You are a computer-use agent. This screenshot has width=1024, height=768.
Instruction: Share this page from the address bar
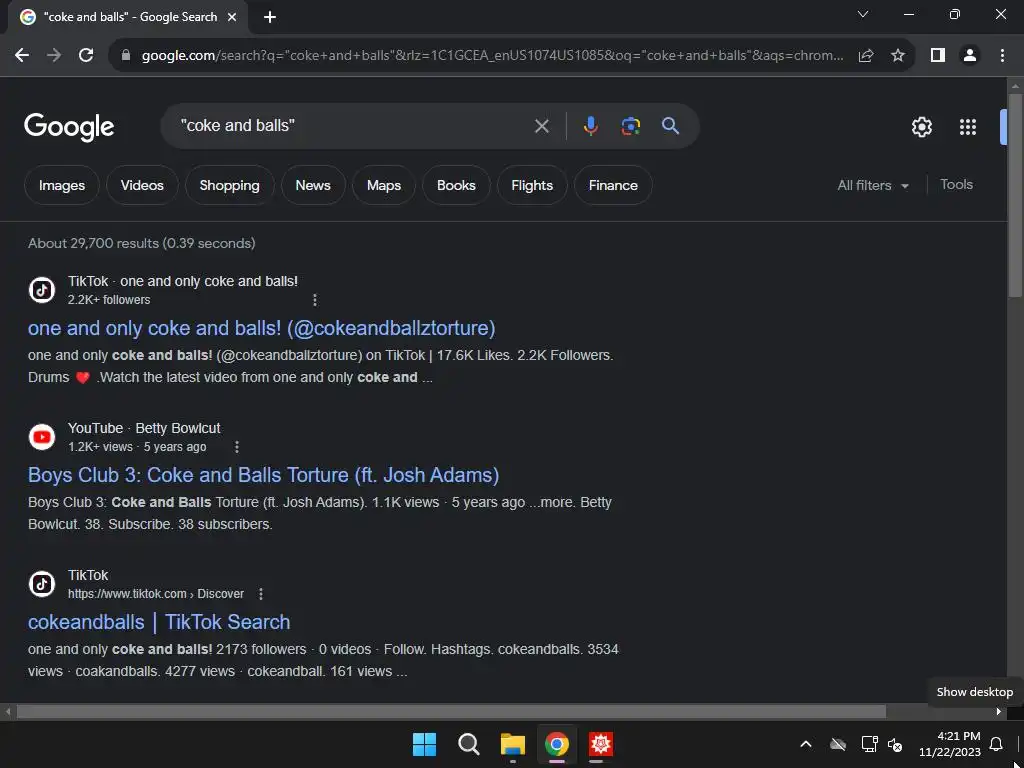point(866,56)
